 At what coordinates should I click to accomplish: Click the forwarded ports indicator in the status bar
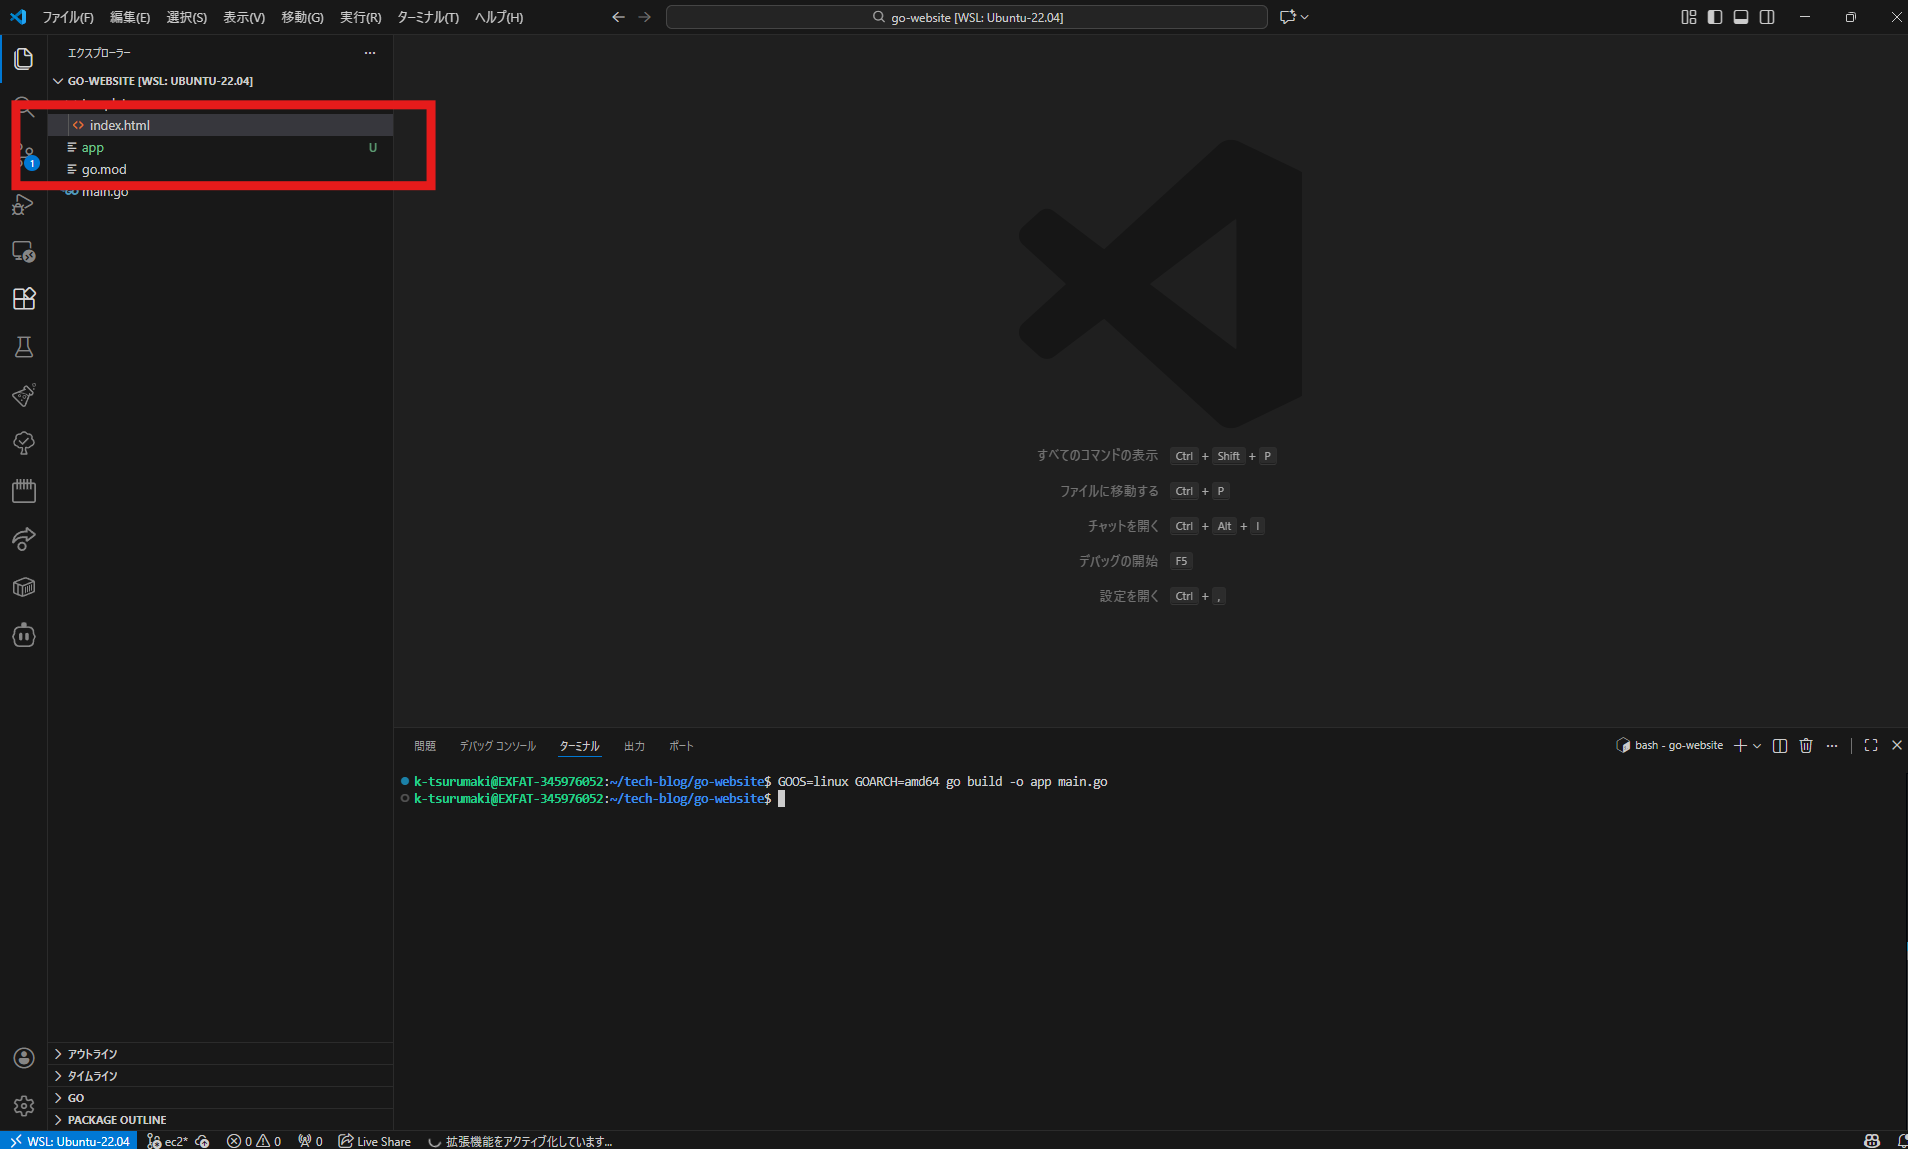[x=310, y=1141]
